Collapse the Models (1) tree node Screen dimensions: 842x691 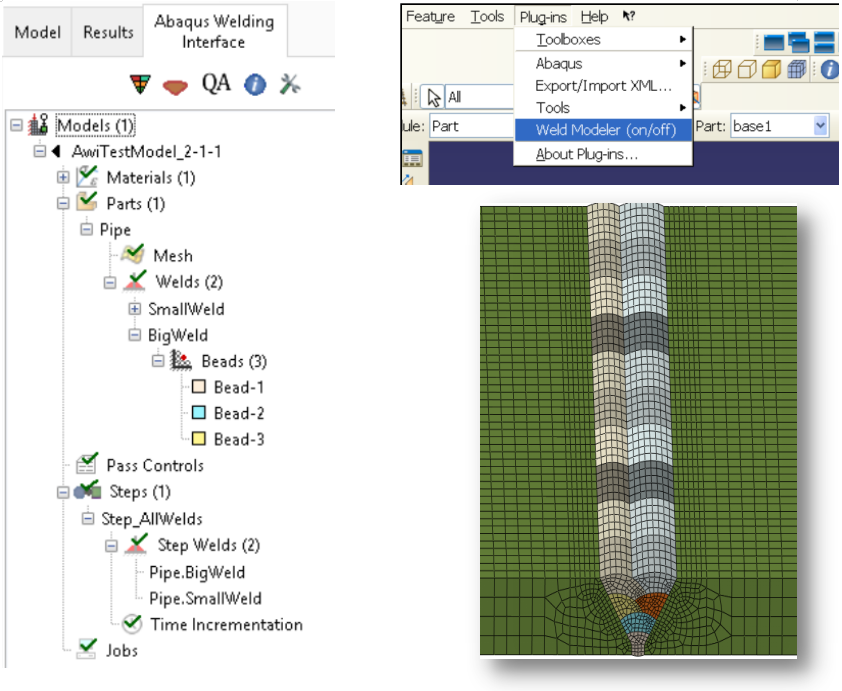point(17,125)
